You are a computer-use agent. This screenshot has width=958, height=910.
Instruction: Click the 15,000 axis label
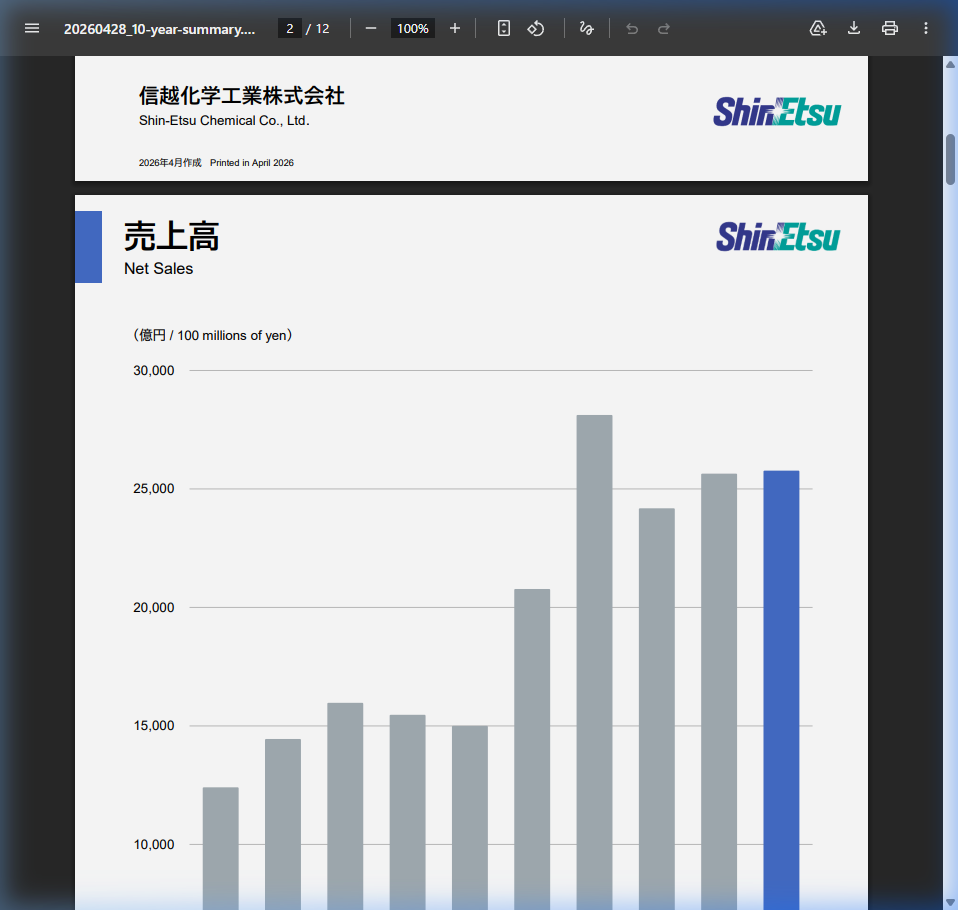click(x=153, y=725)
